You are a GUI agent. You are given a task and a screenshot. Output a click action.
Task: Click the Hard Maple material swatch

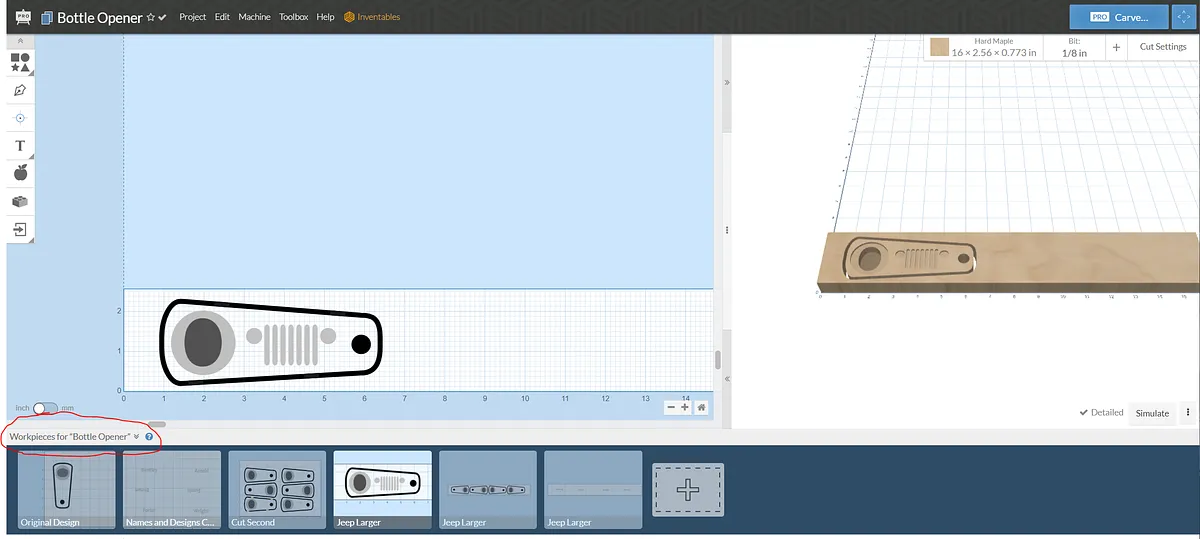click(939, 47)
